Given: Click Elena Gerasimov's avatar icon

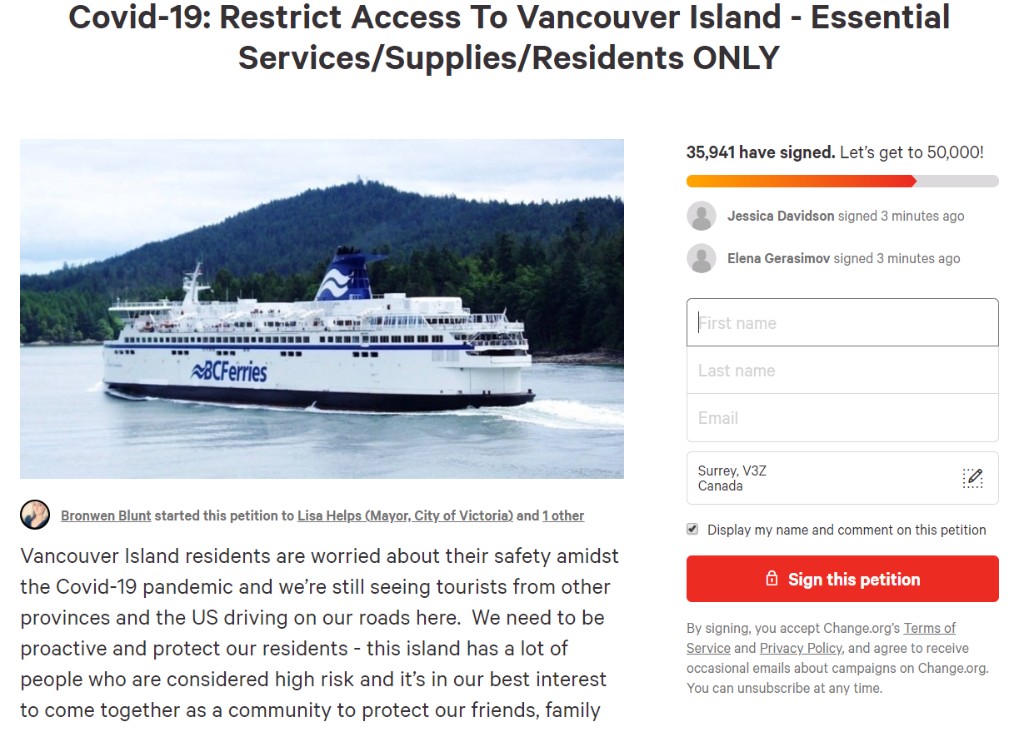Looking at the screenshot, I should [x=701, y=258].
